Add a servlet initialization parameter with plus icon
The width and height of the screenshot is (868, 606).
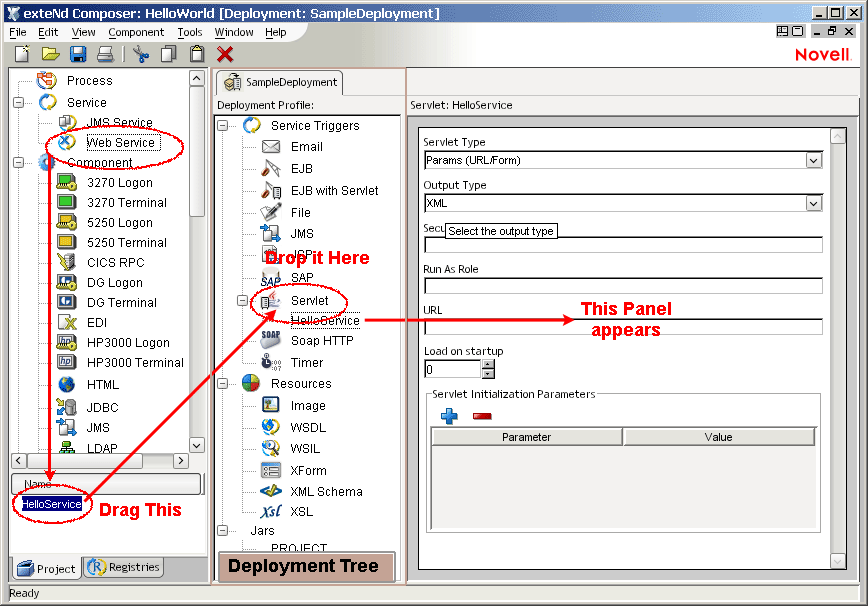[x=449, y=416]
